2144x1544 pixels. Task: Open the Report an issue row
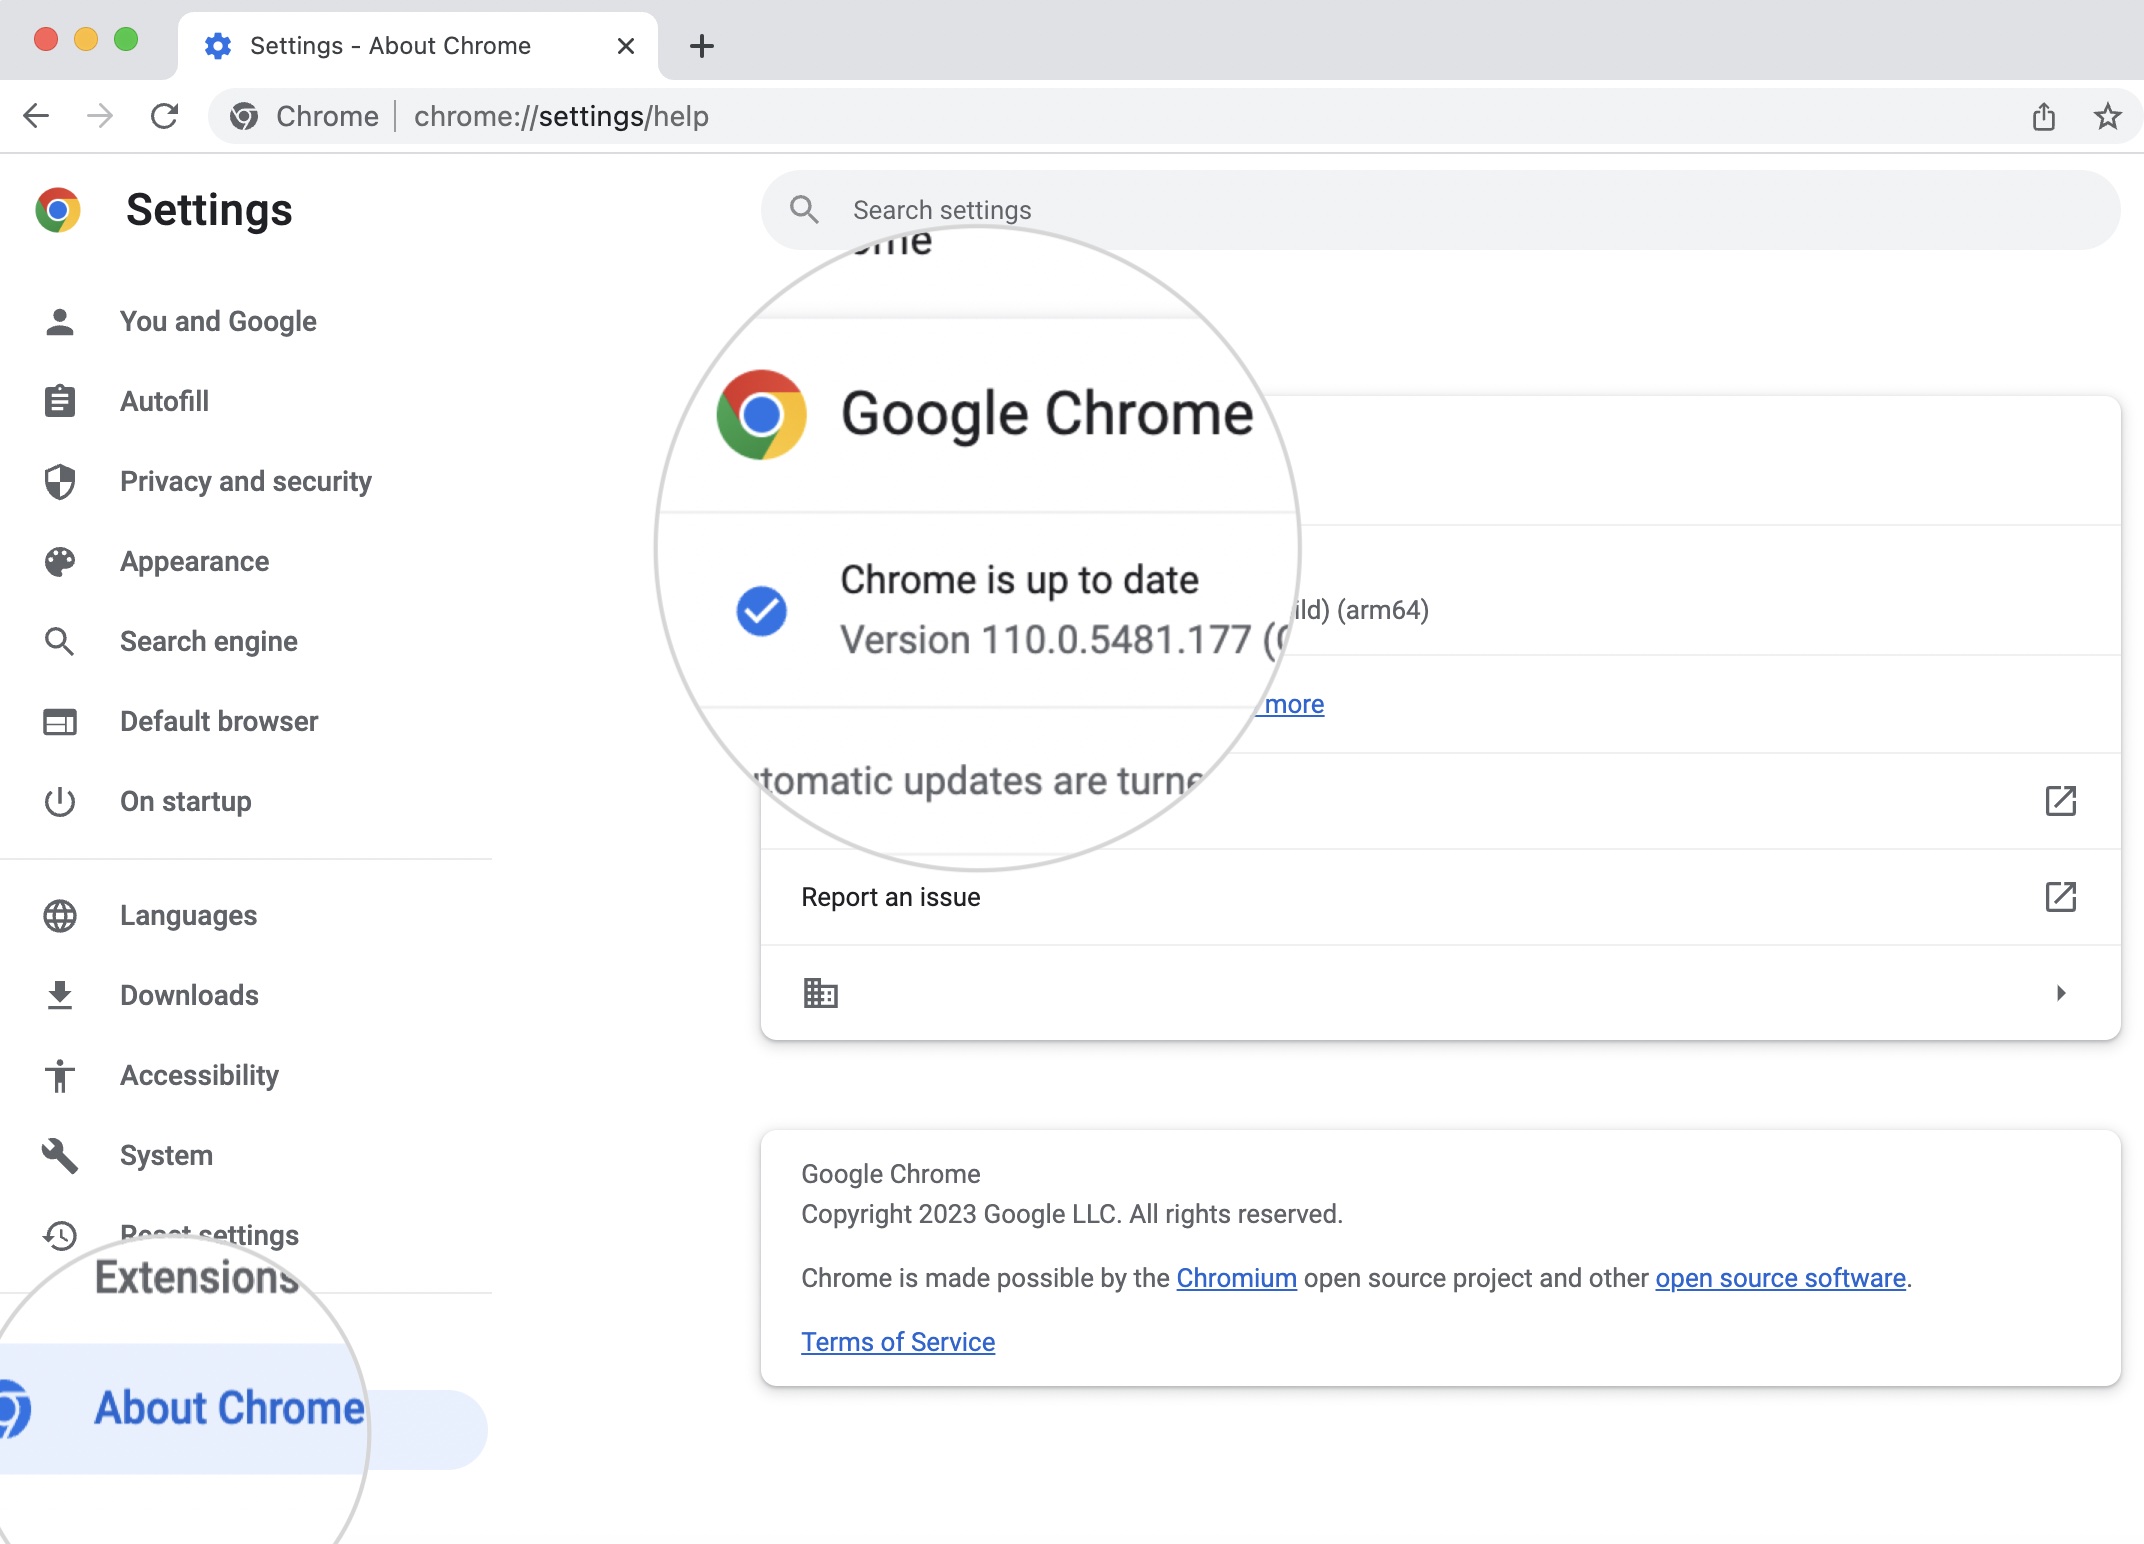pos(1440,897)
